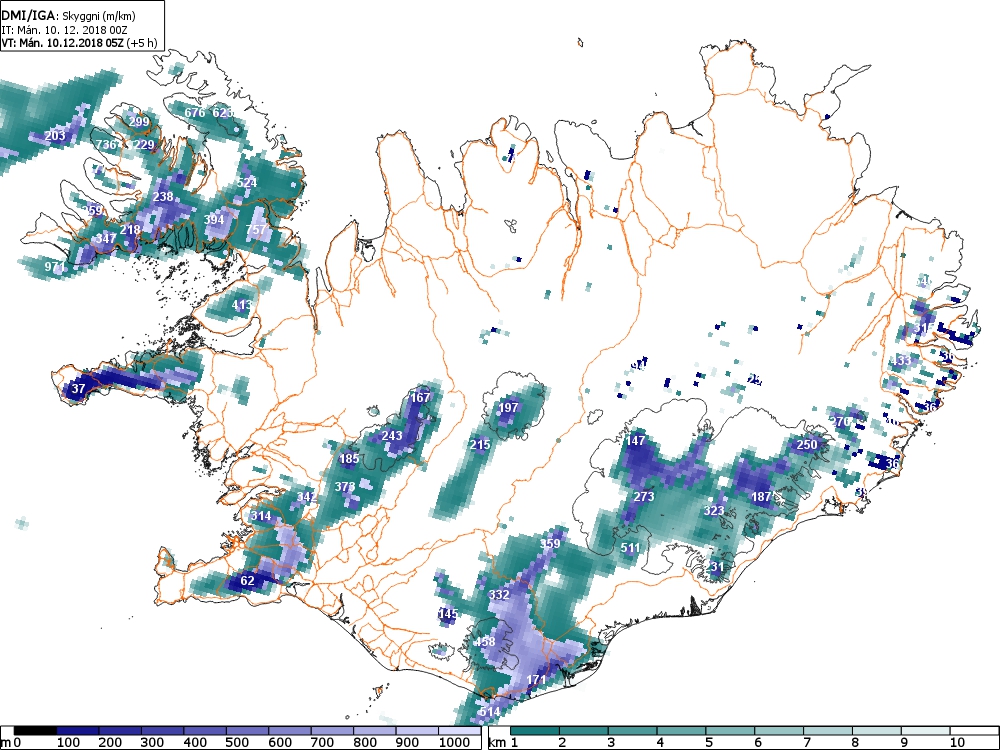Click the map value 273
The image size is (1000, 750).
coord(644,497)
